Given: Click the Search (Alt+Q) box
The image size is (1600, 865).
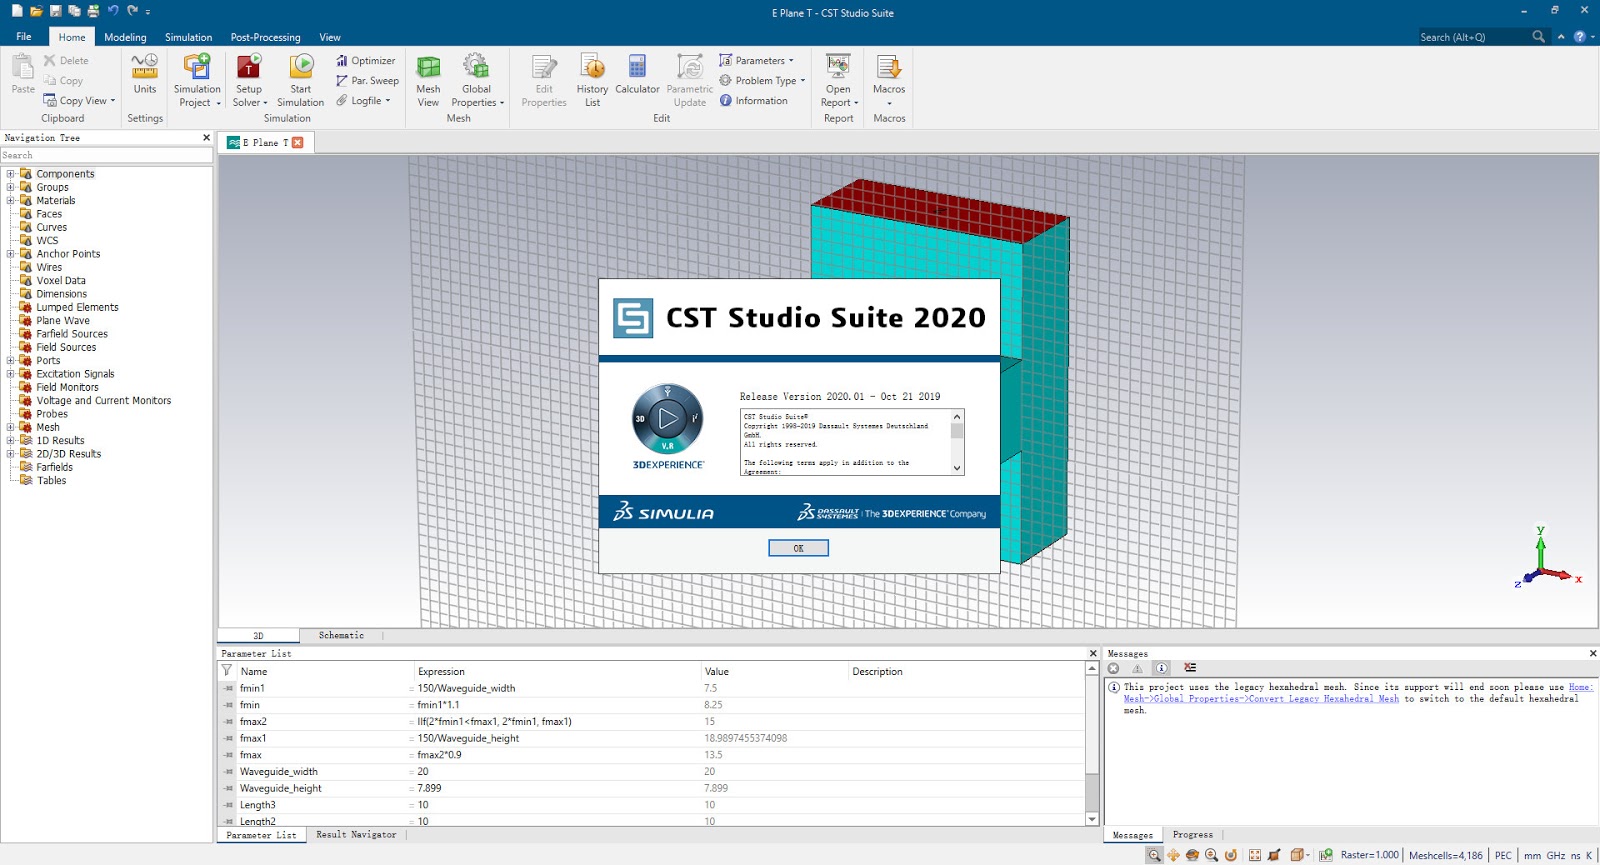Looking at the screenshot, I should [x=1474, y=37].
